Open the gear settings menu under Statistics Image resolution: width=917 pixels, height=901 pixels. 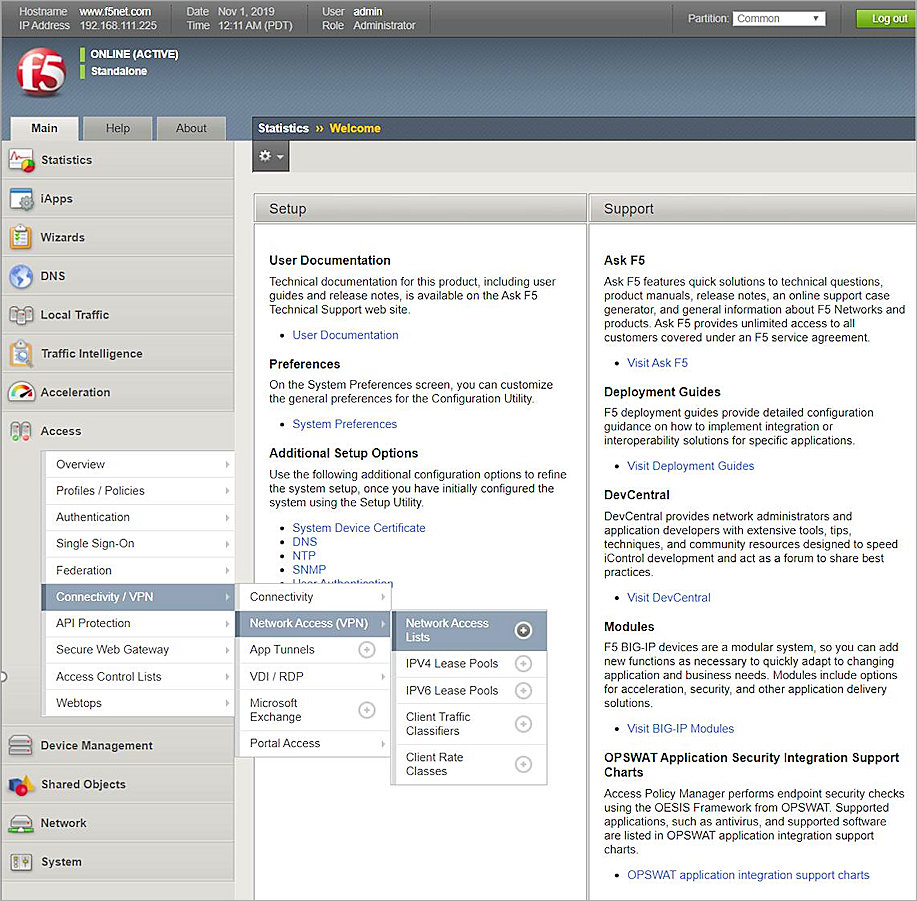[269, 156]
